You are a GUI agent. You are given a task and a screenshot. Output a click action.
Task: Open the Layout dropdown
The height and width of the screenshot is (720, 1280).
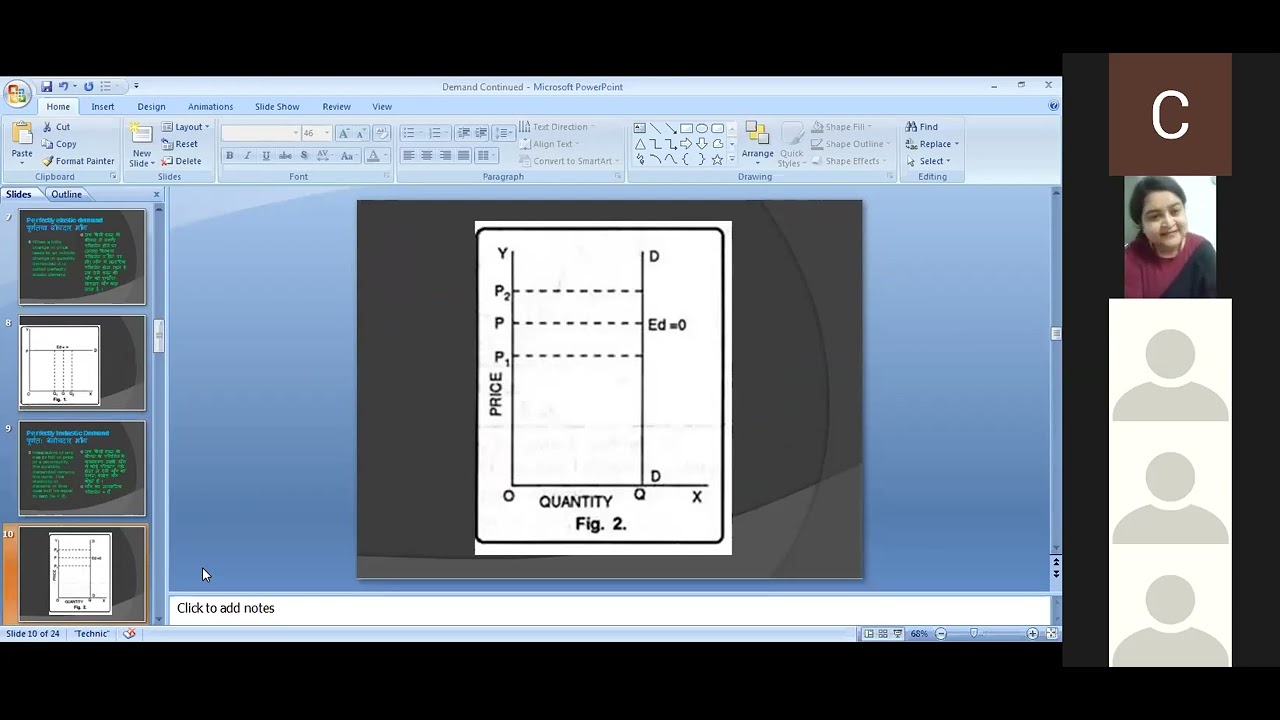tap(186, 127)
